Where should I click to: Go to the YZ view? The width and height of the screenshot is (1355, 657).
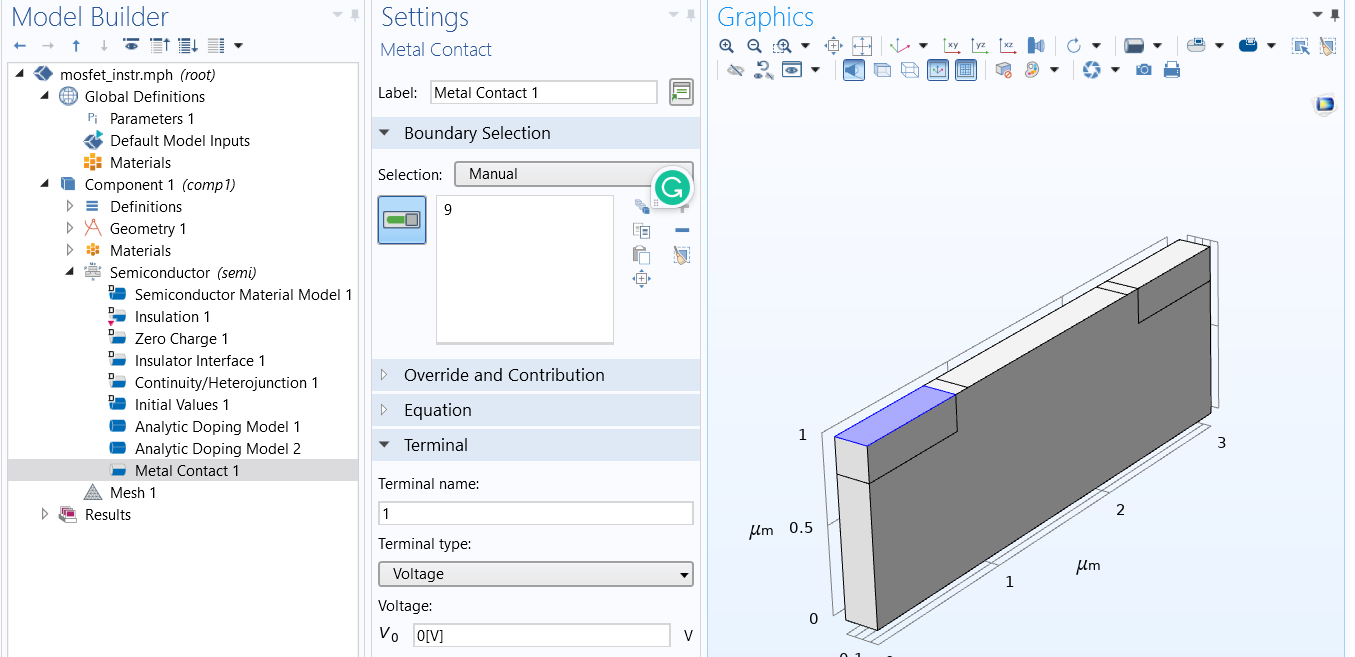point(980,46)
